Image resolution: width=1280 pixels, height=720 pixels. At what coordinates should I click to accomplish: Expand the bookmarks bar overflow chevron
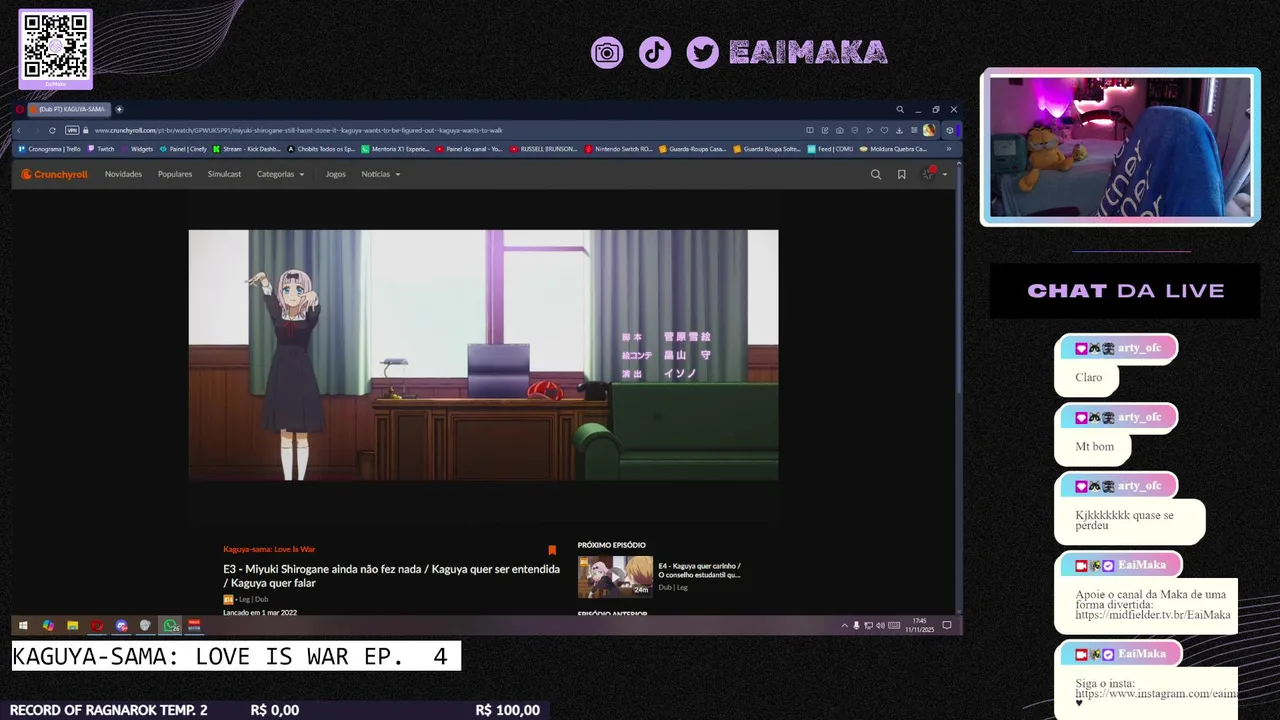(x=949, y=149)
